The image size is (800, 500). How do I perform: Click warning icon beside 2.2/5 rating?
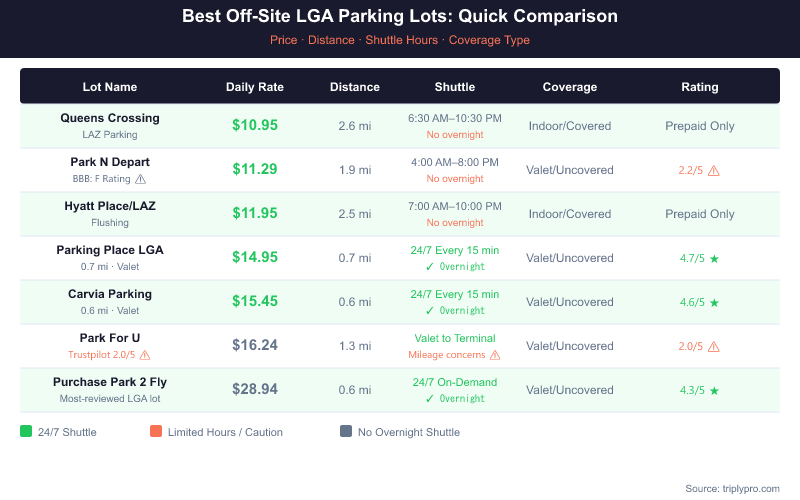tap(713, 171)
